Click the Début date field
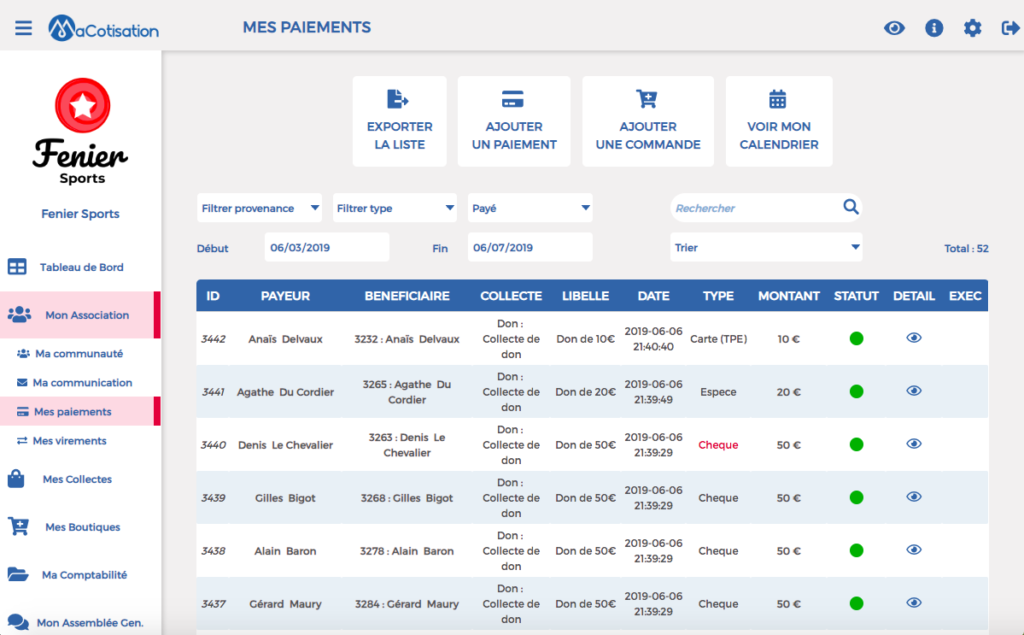 pos(327,248)
